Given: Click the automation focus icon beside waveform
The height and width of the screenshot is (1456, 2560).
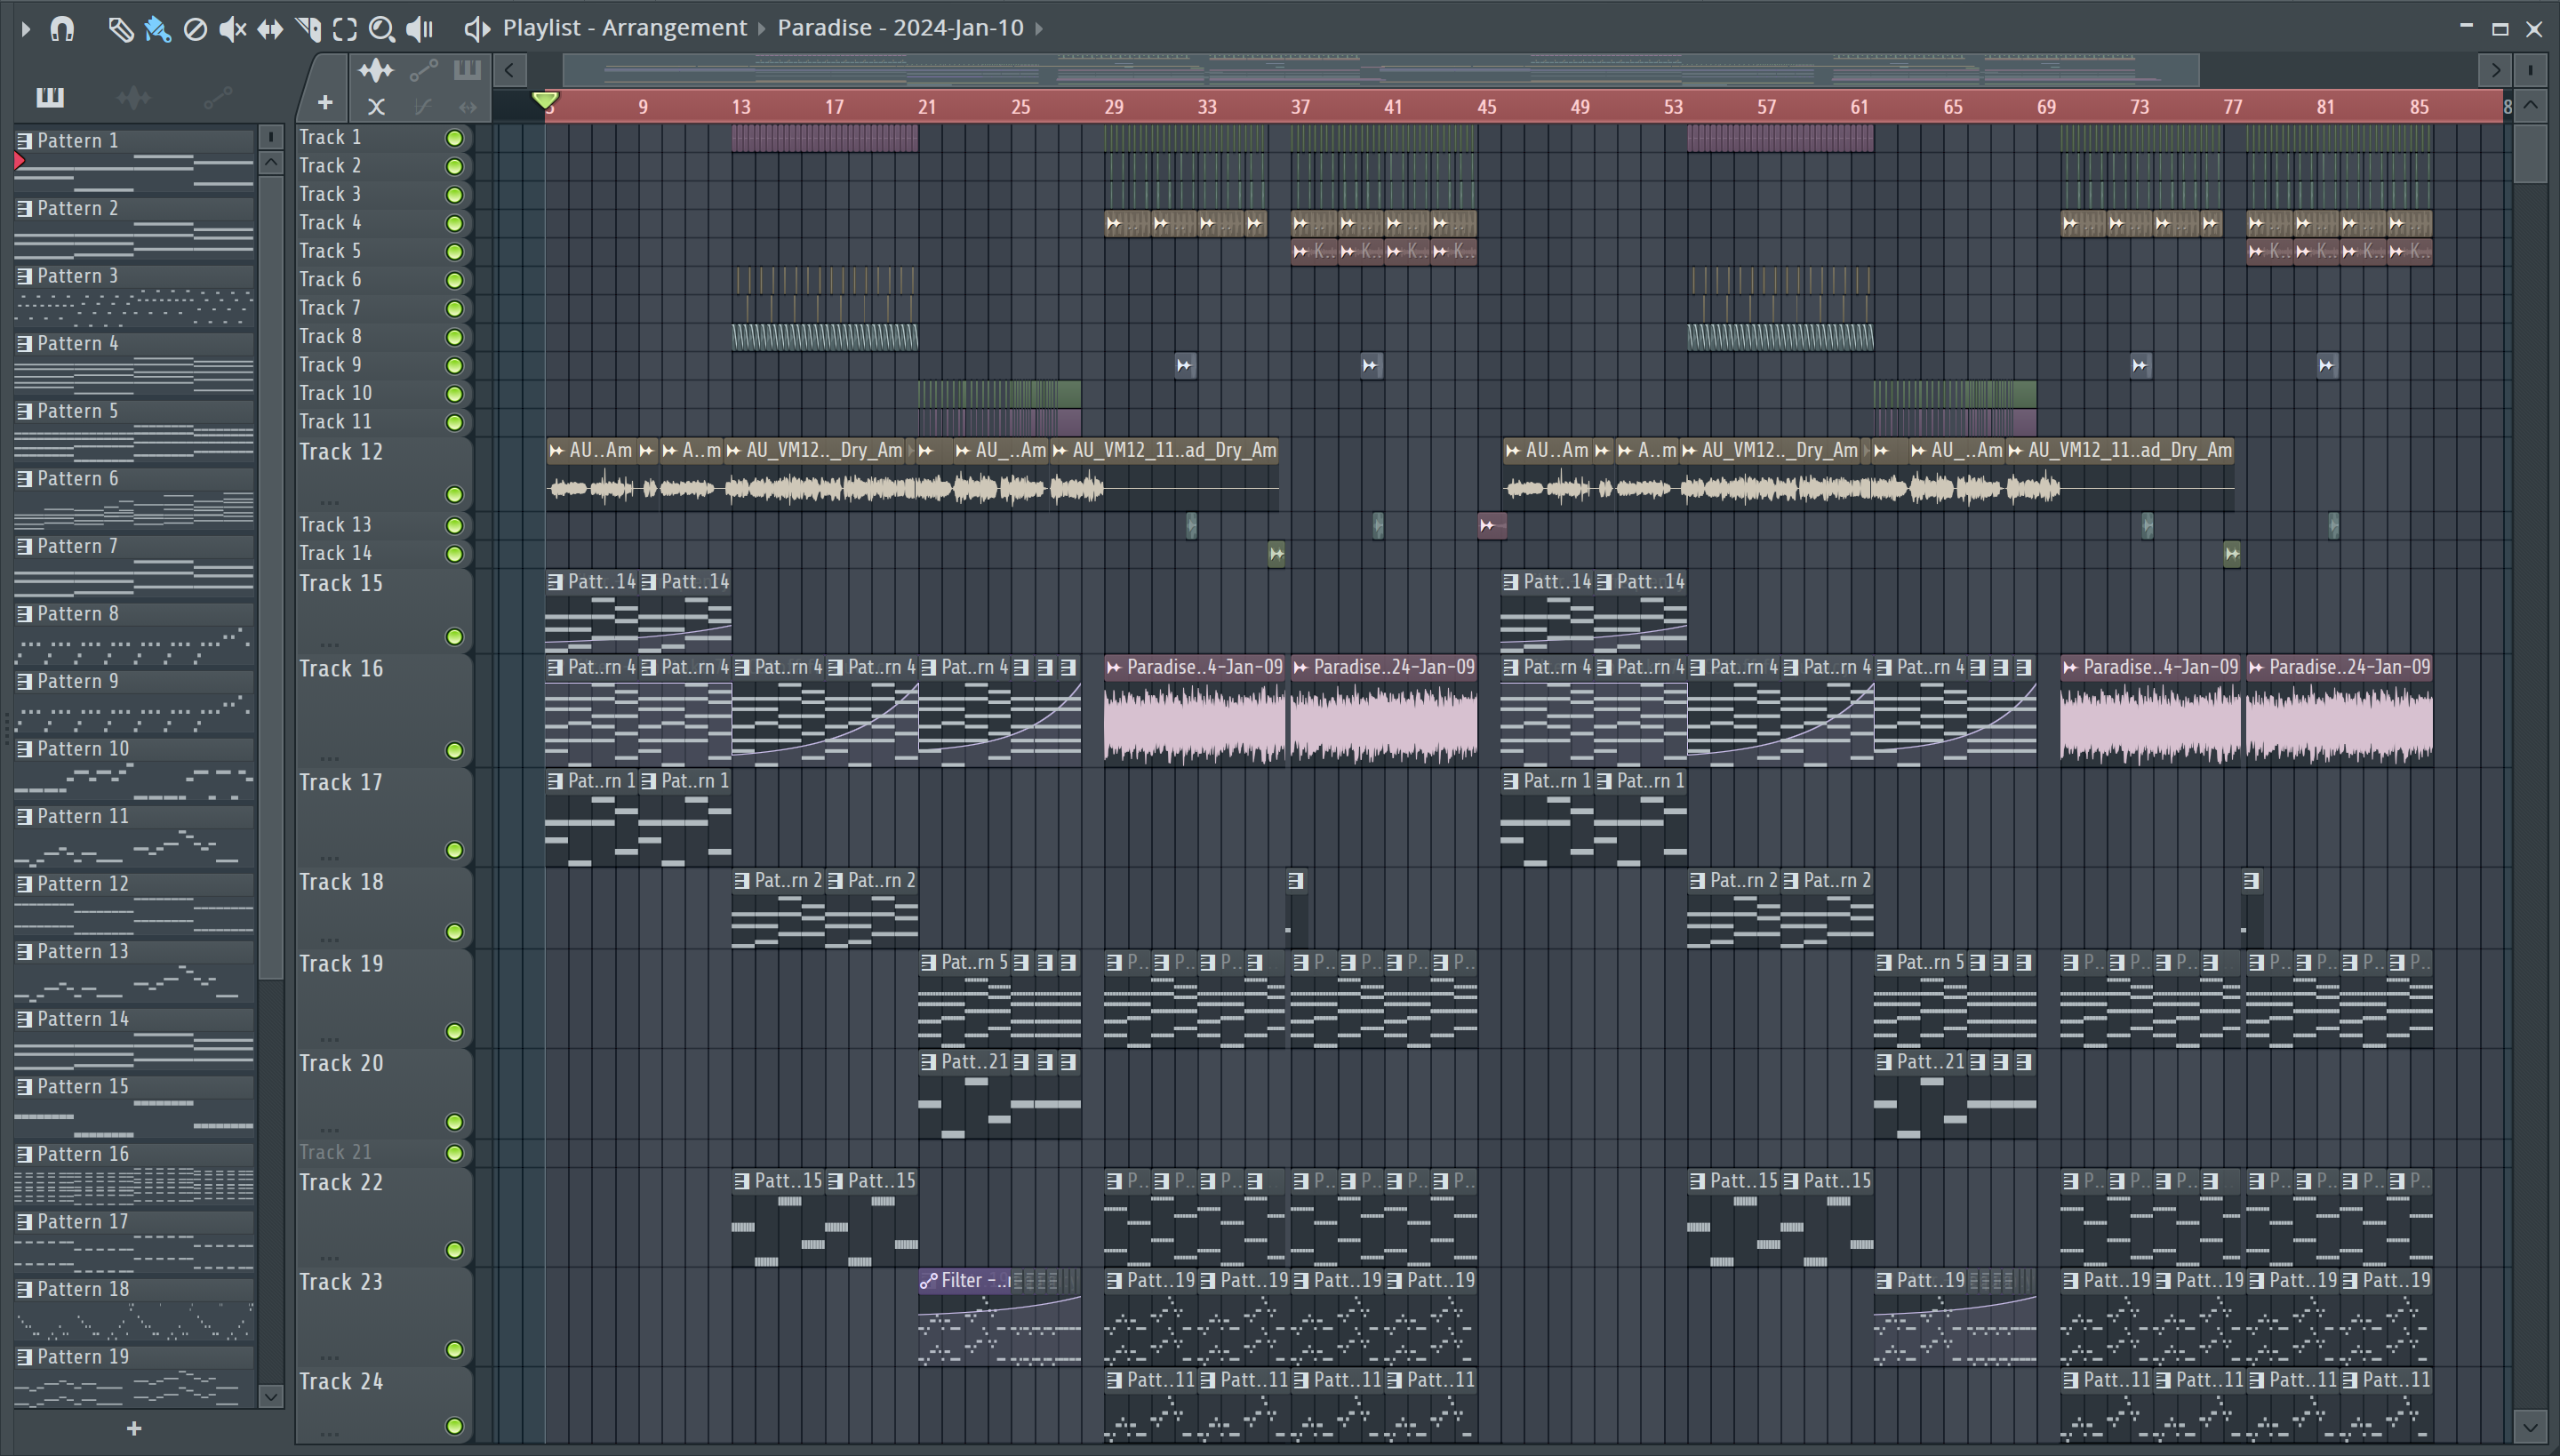Looking at the screenshot, I should pos(424,70).
